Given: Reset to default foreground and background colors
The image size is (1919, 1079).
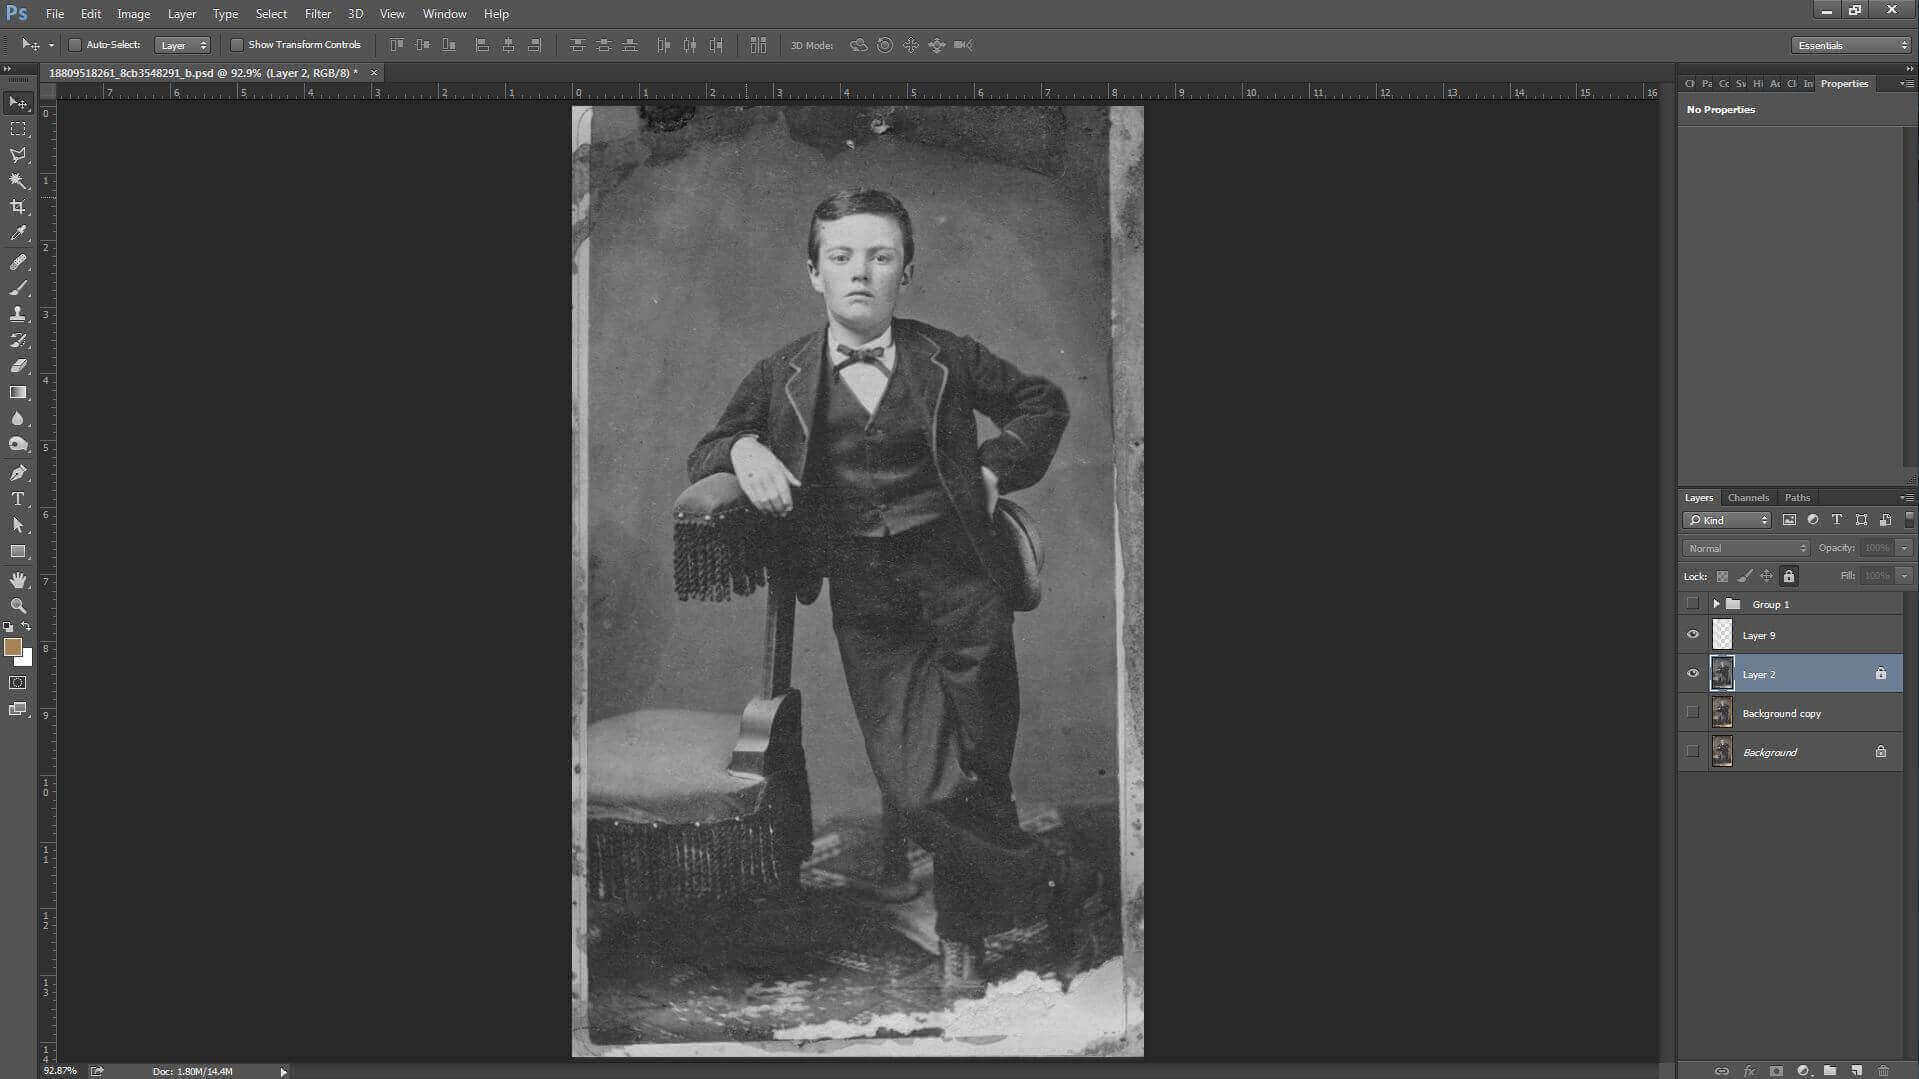Looking at the screenshot, I should 8,627.
